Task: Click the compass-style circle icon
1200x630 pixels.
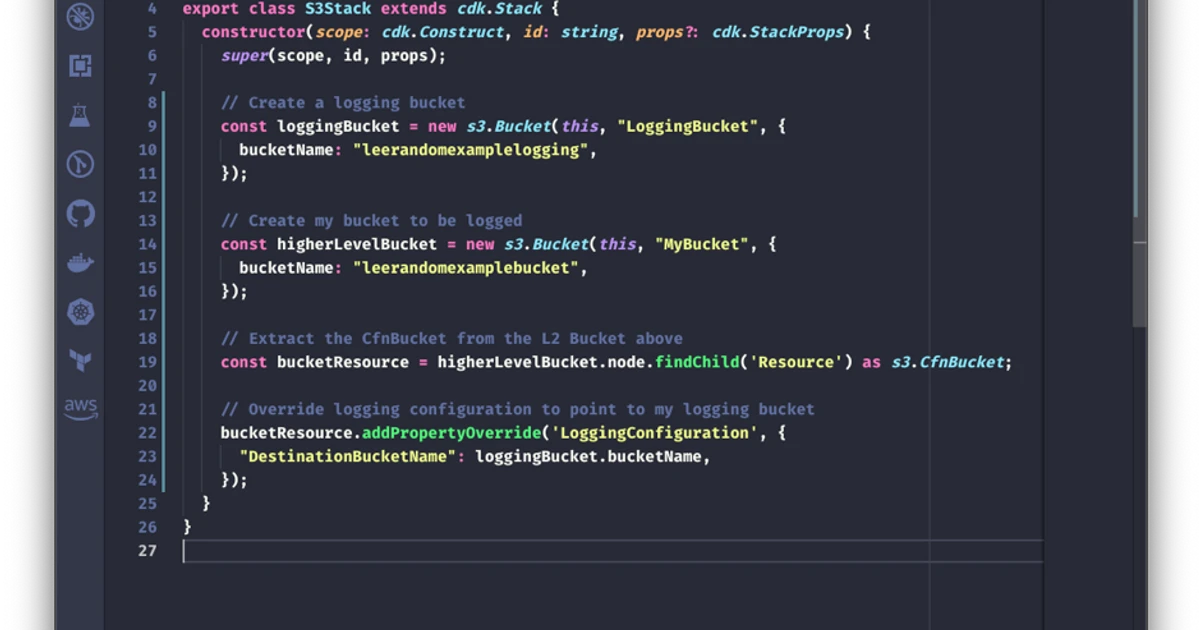Action: pos(80,164)
